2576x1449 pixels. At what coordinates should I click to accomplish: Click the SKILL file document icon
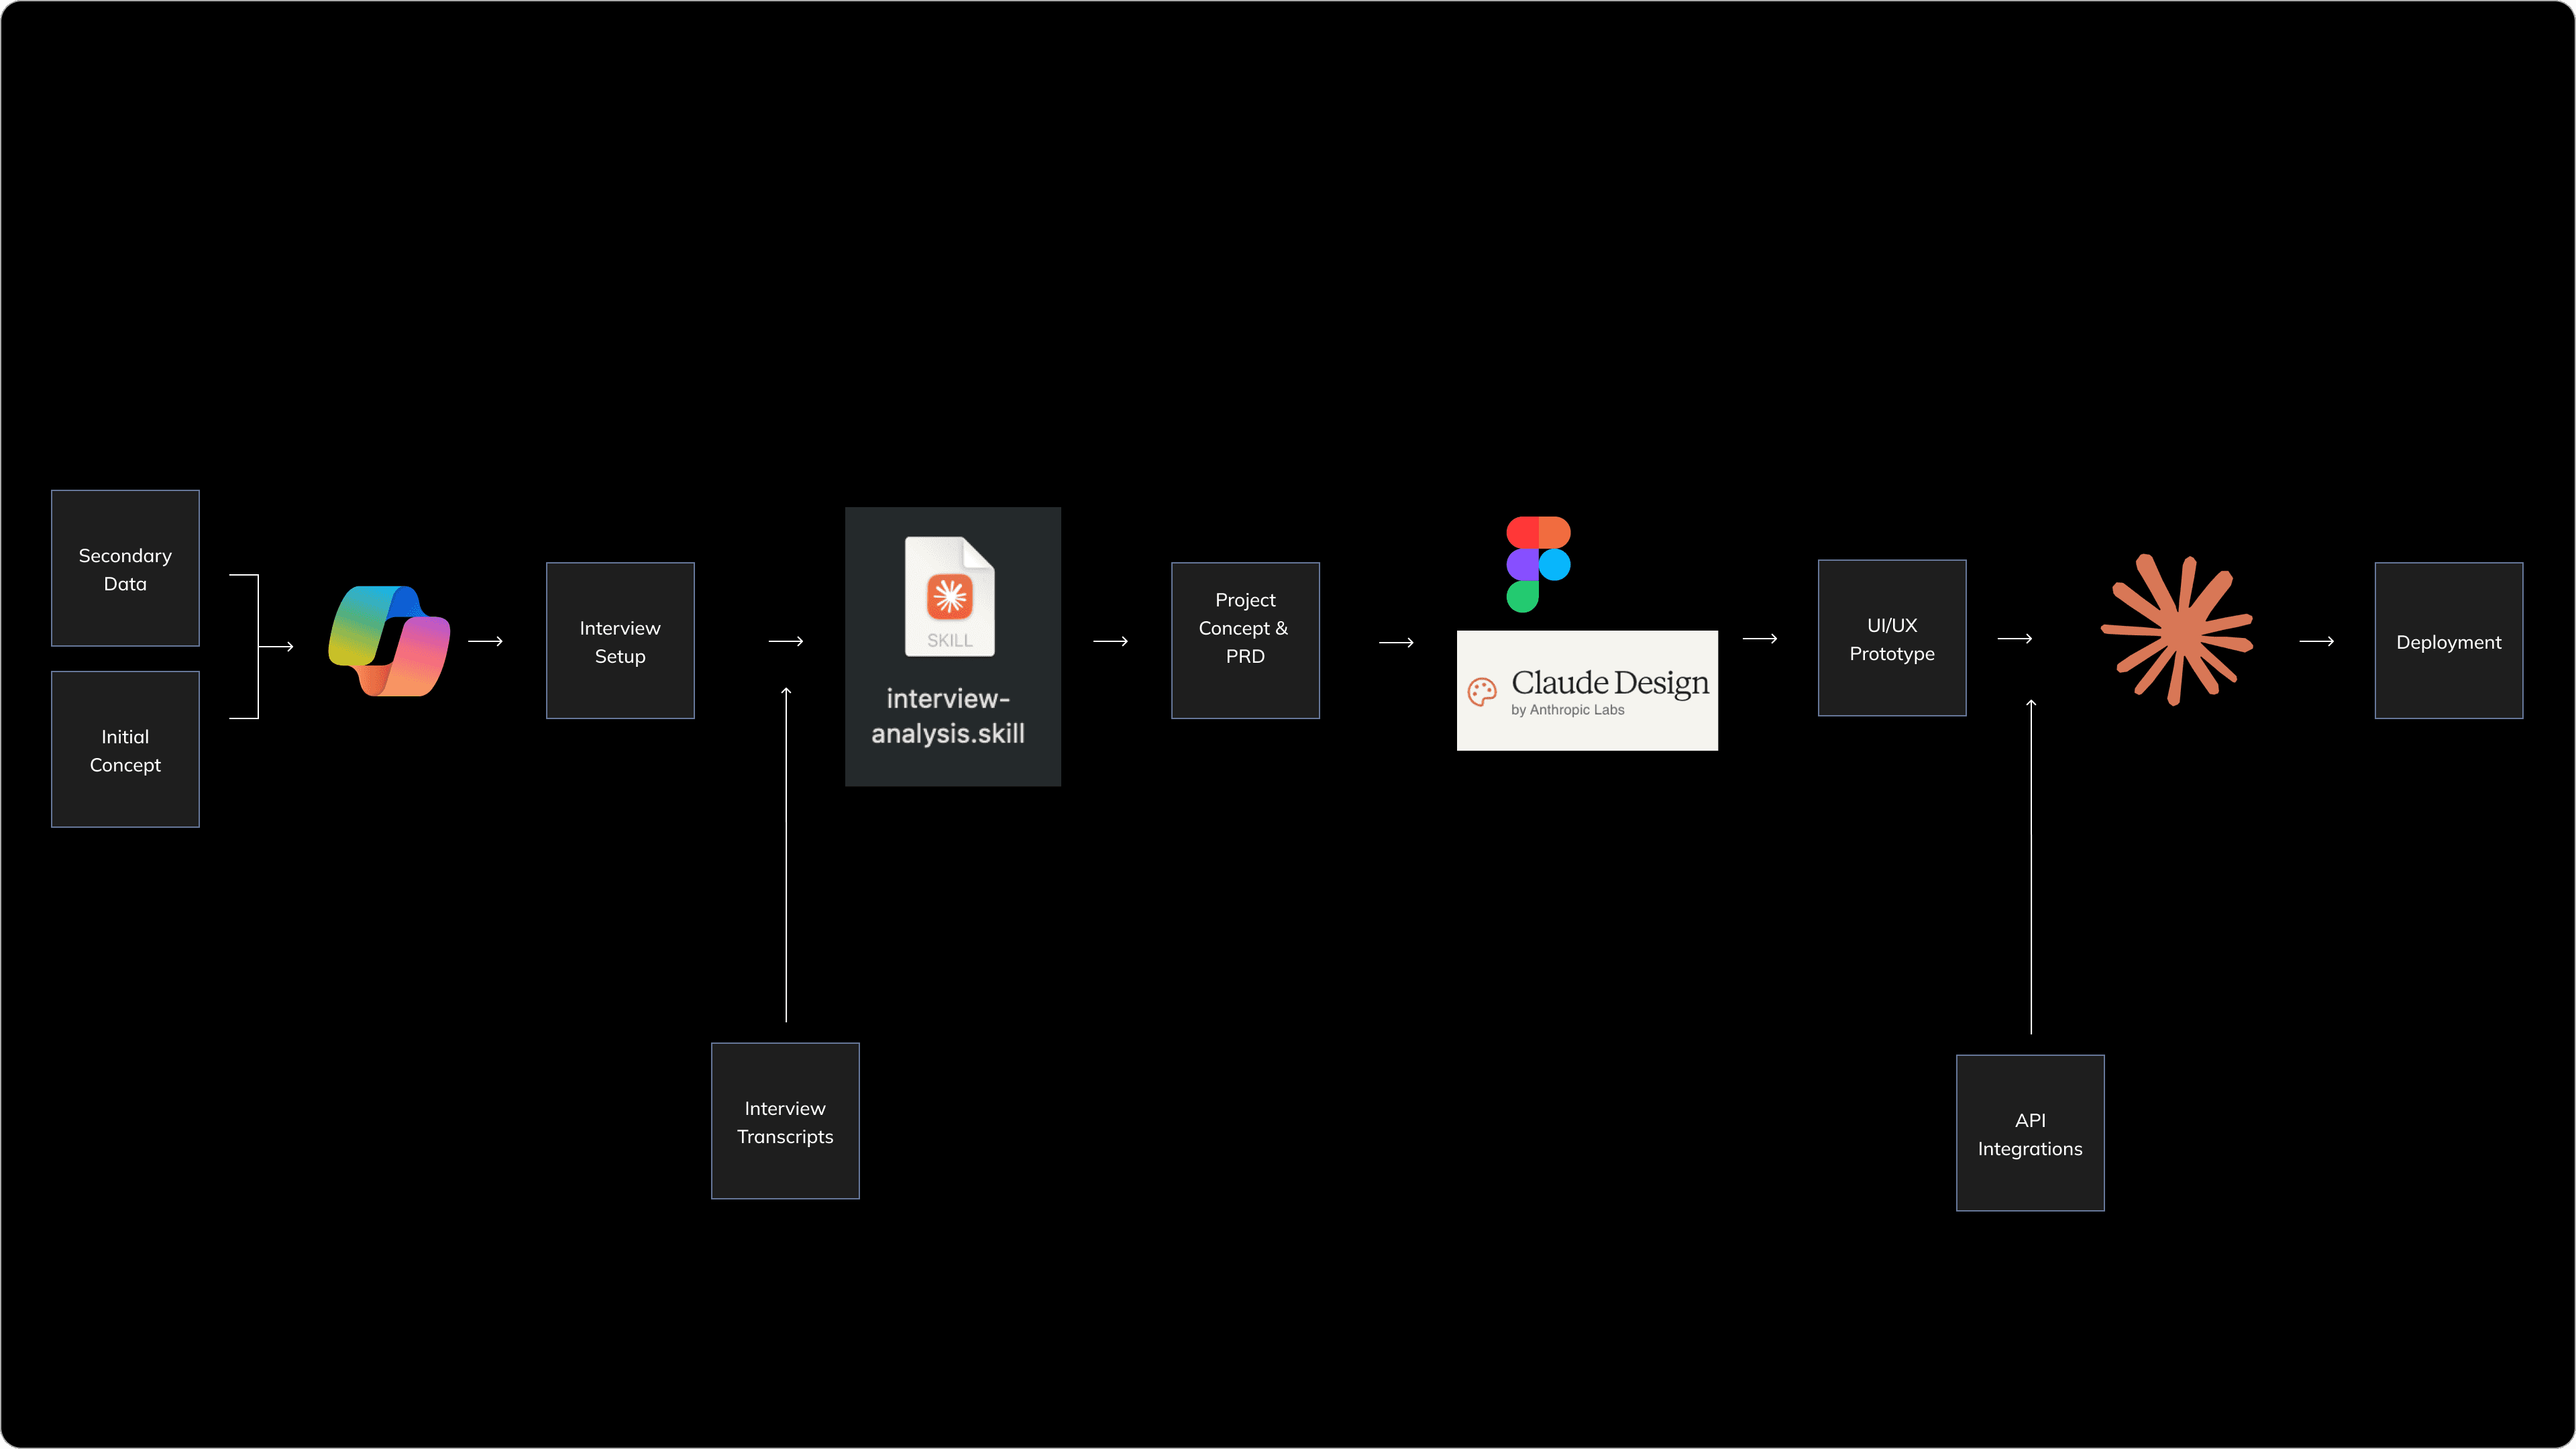949,597
